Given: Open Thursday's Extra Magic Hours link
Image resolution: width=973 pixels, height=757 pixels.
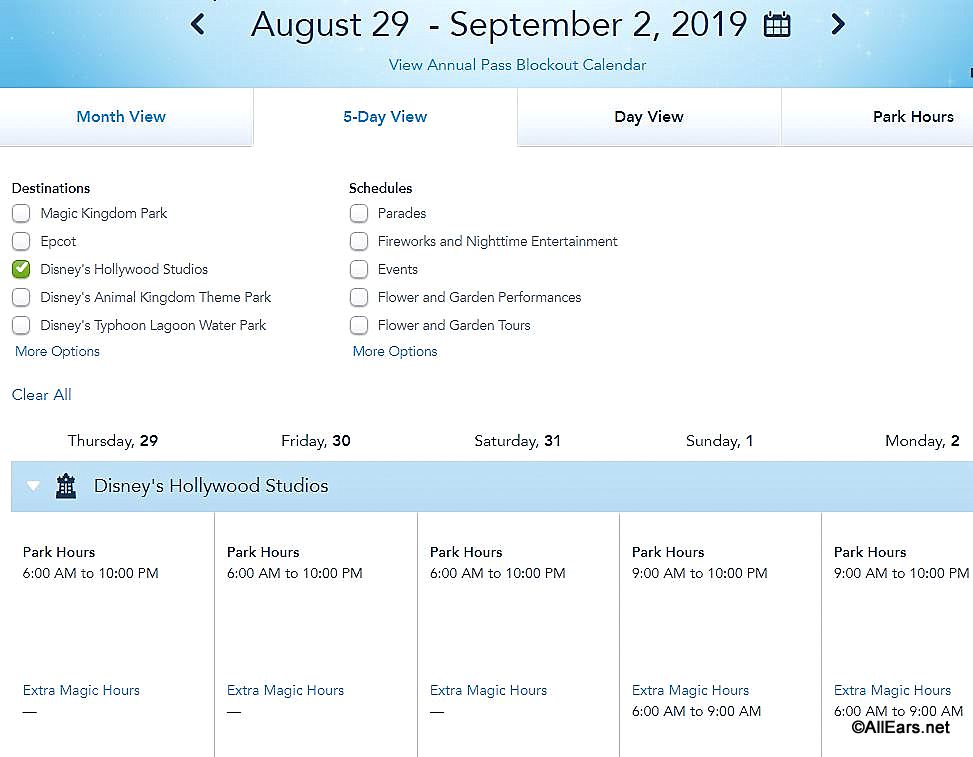Looking at the screenshot, I should click(x=81, y=690).
